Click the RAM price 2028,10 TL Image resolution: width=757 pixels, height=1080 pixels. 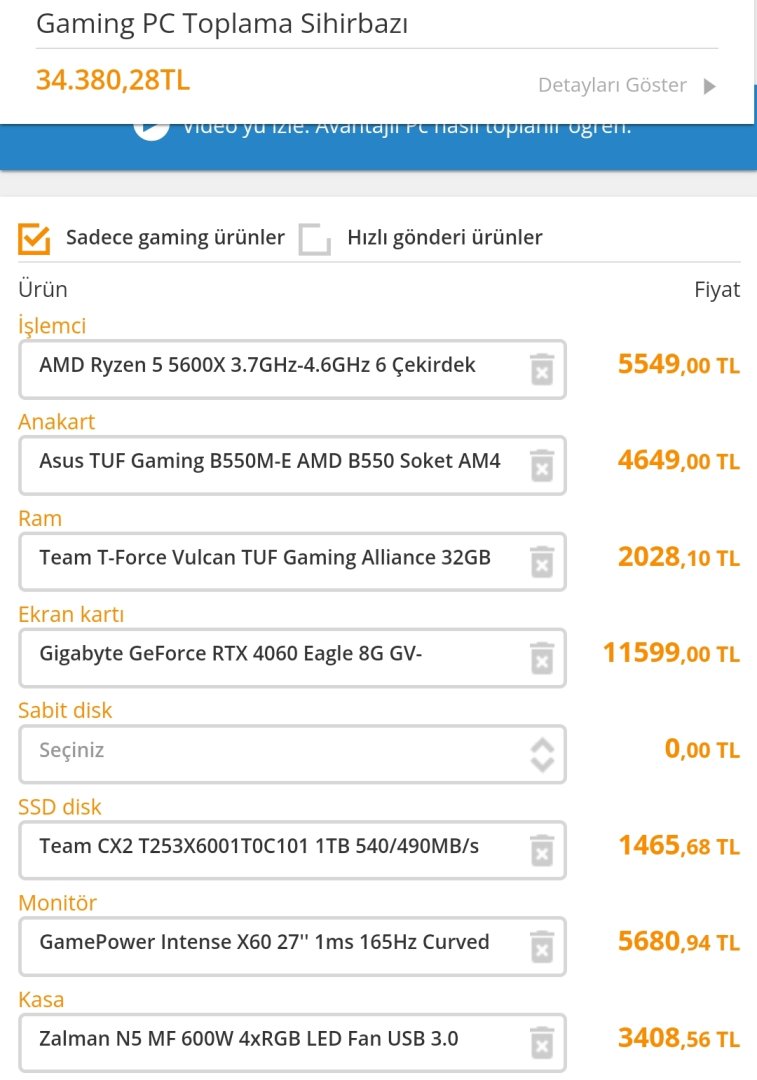pos(678,557)
